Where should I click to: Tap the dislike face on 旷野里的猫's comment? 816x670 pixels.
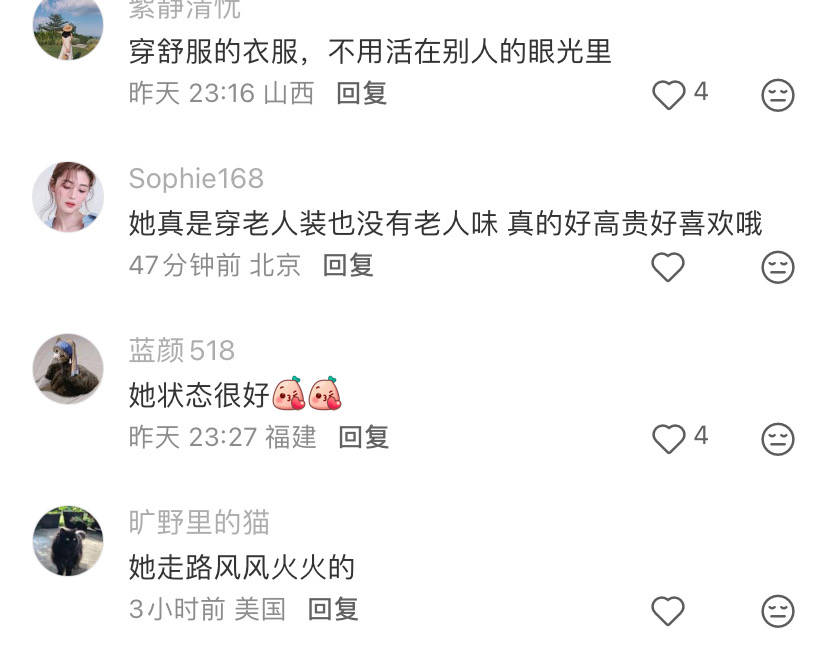778,611
